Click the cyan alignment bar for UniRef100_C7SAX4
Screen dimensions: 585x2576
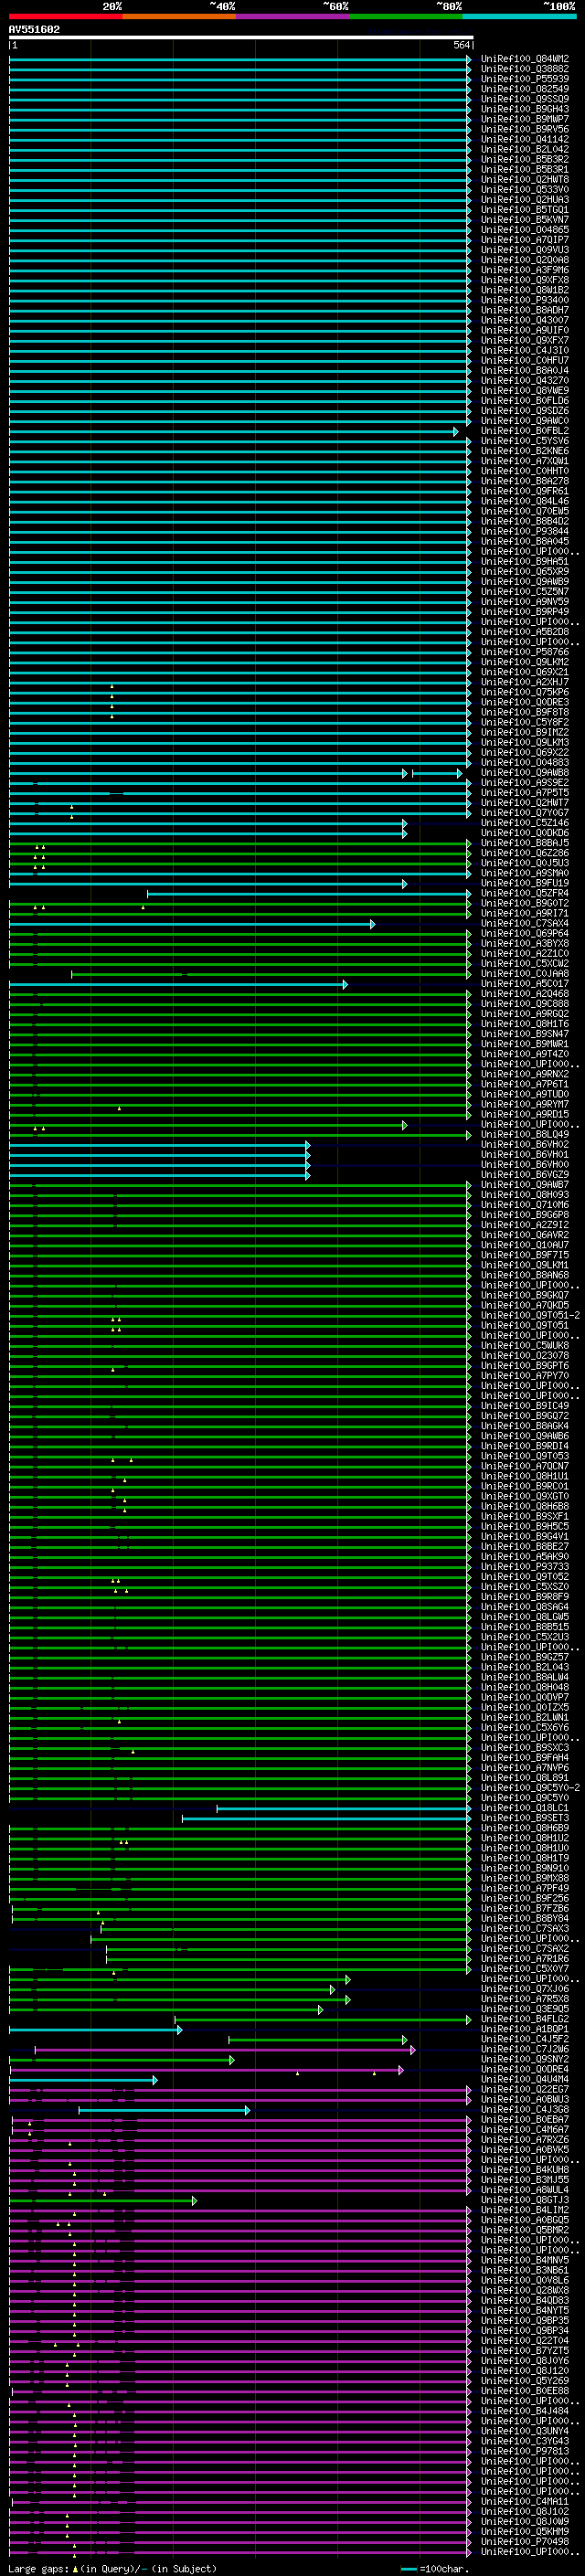pos(192,924)
